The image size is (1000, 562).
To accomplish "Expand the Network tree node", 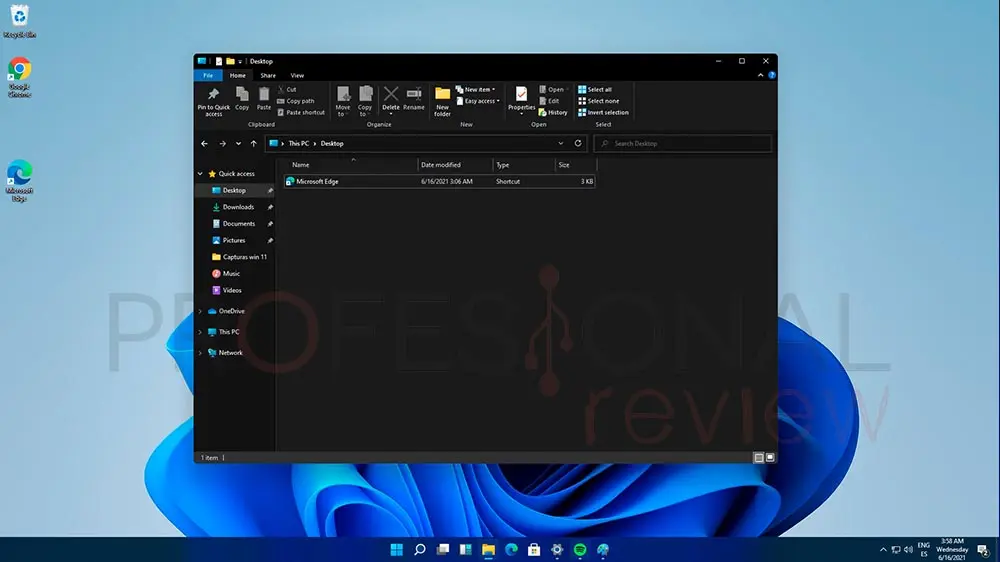I will click(200, 353).
